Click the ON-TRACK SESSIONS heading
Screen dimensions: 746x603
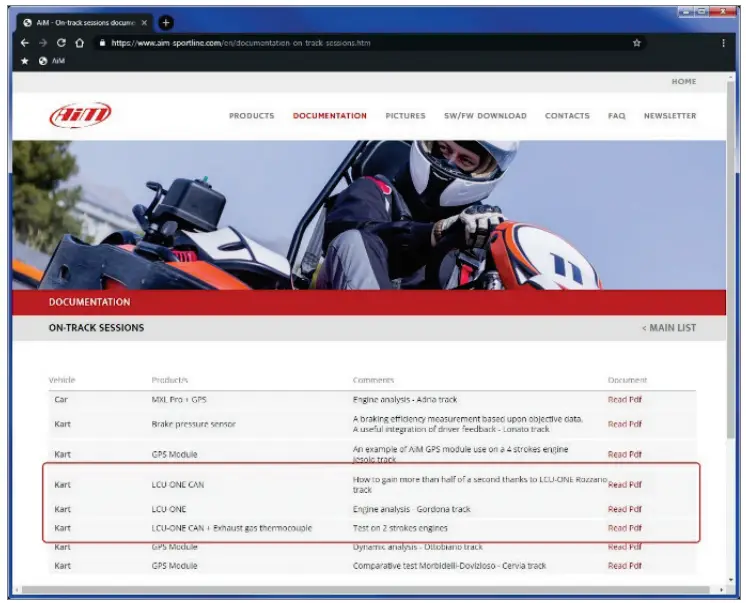(x=96, y=328)
